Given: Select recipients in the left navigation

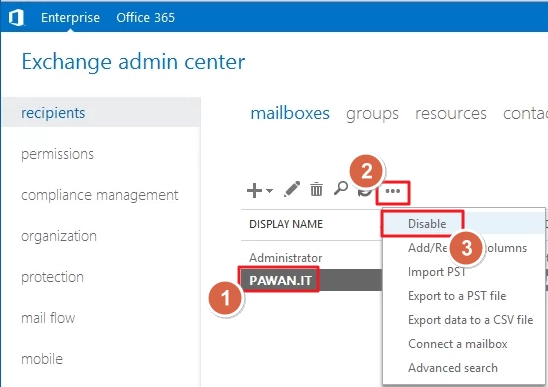Looking at the screenshot, I should tap(101, 113).
